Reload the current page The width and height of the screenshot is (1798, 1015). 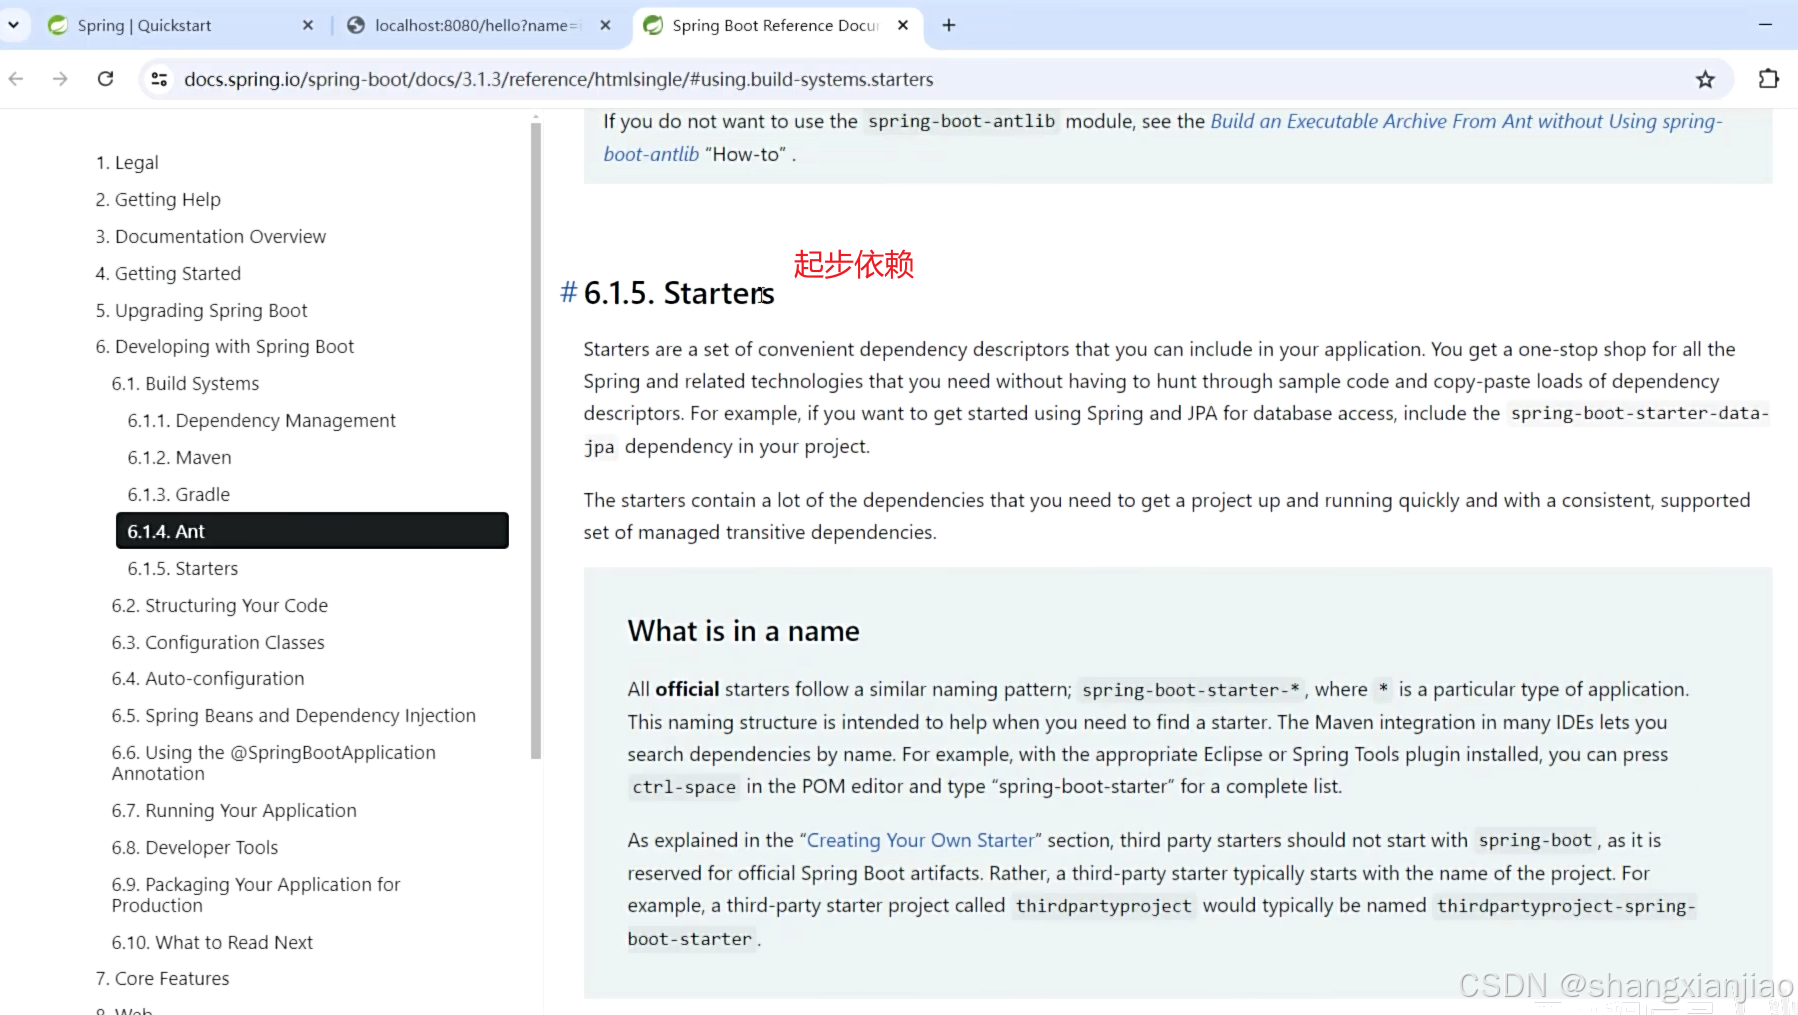click(x=105, y=79)
